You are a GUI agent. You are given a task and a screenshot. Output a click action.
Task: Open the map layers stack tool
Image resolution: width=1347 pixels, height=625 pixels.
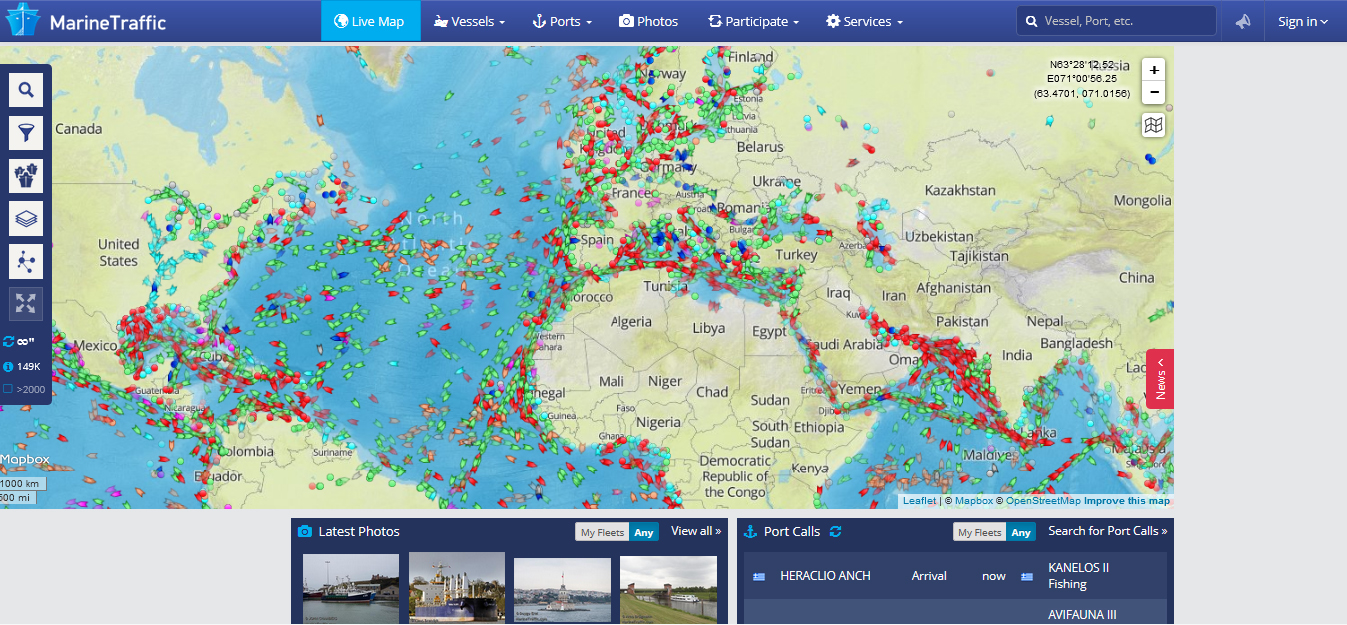26,218
